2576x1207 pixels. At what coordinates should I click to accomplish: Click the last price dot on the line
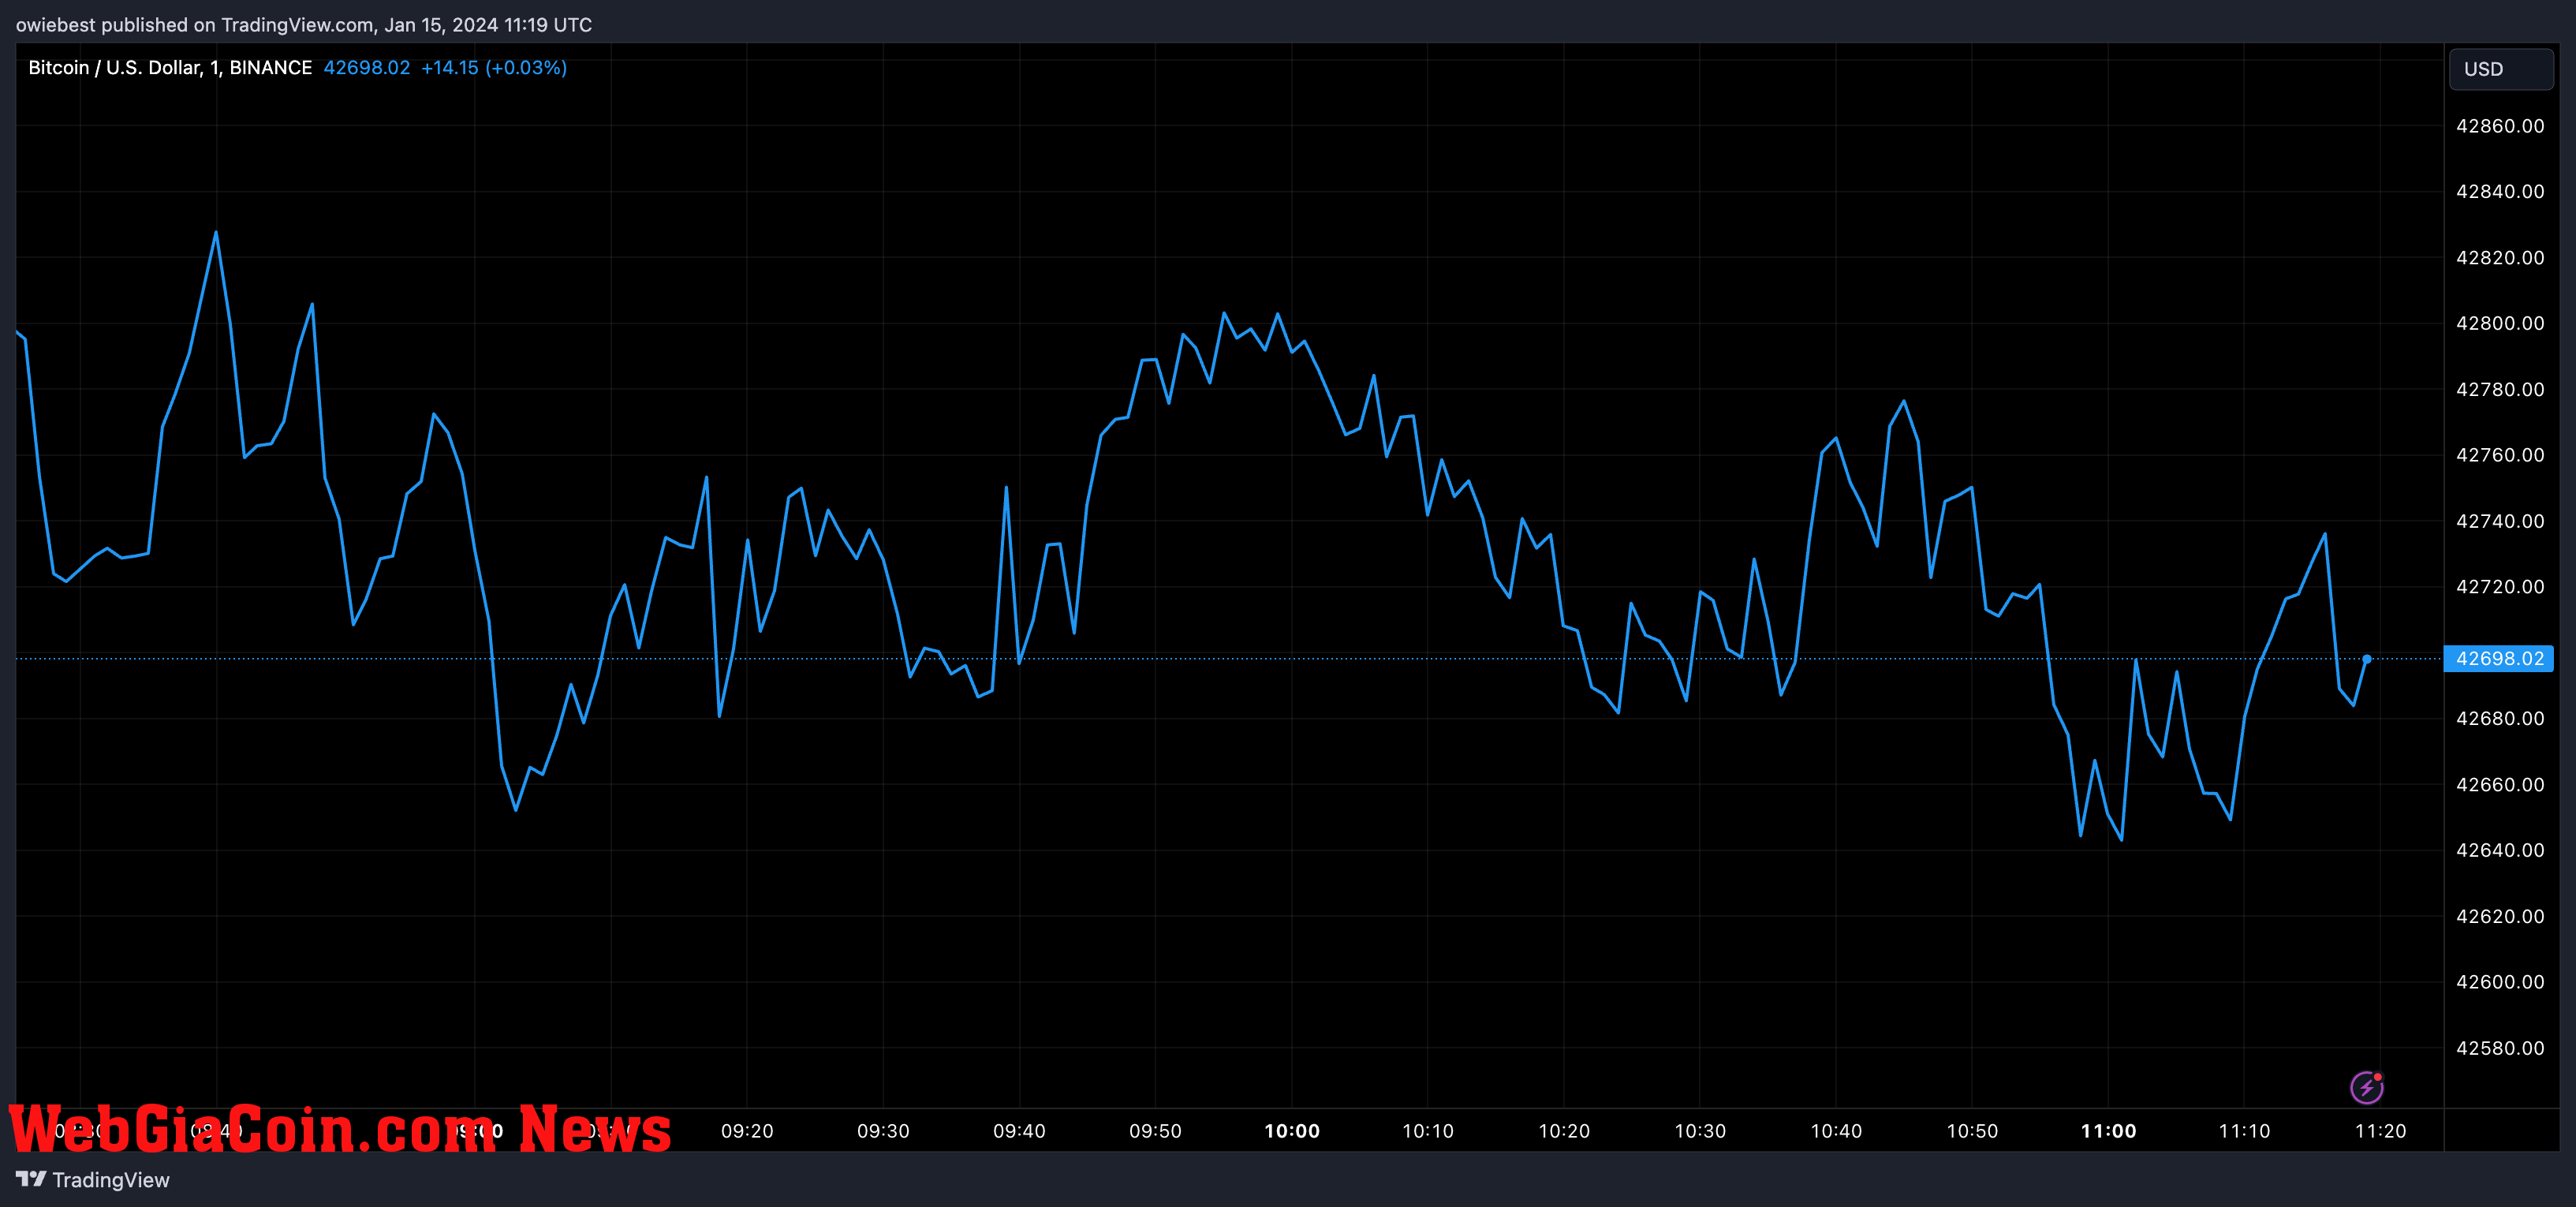pyautogui.click(x=2366, y=658)
